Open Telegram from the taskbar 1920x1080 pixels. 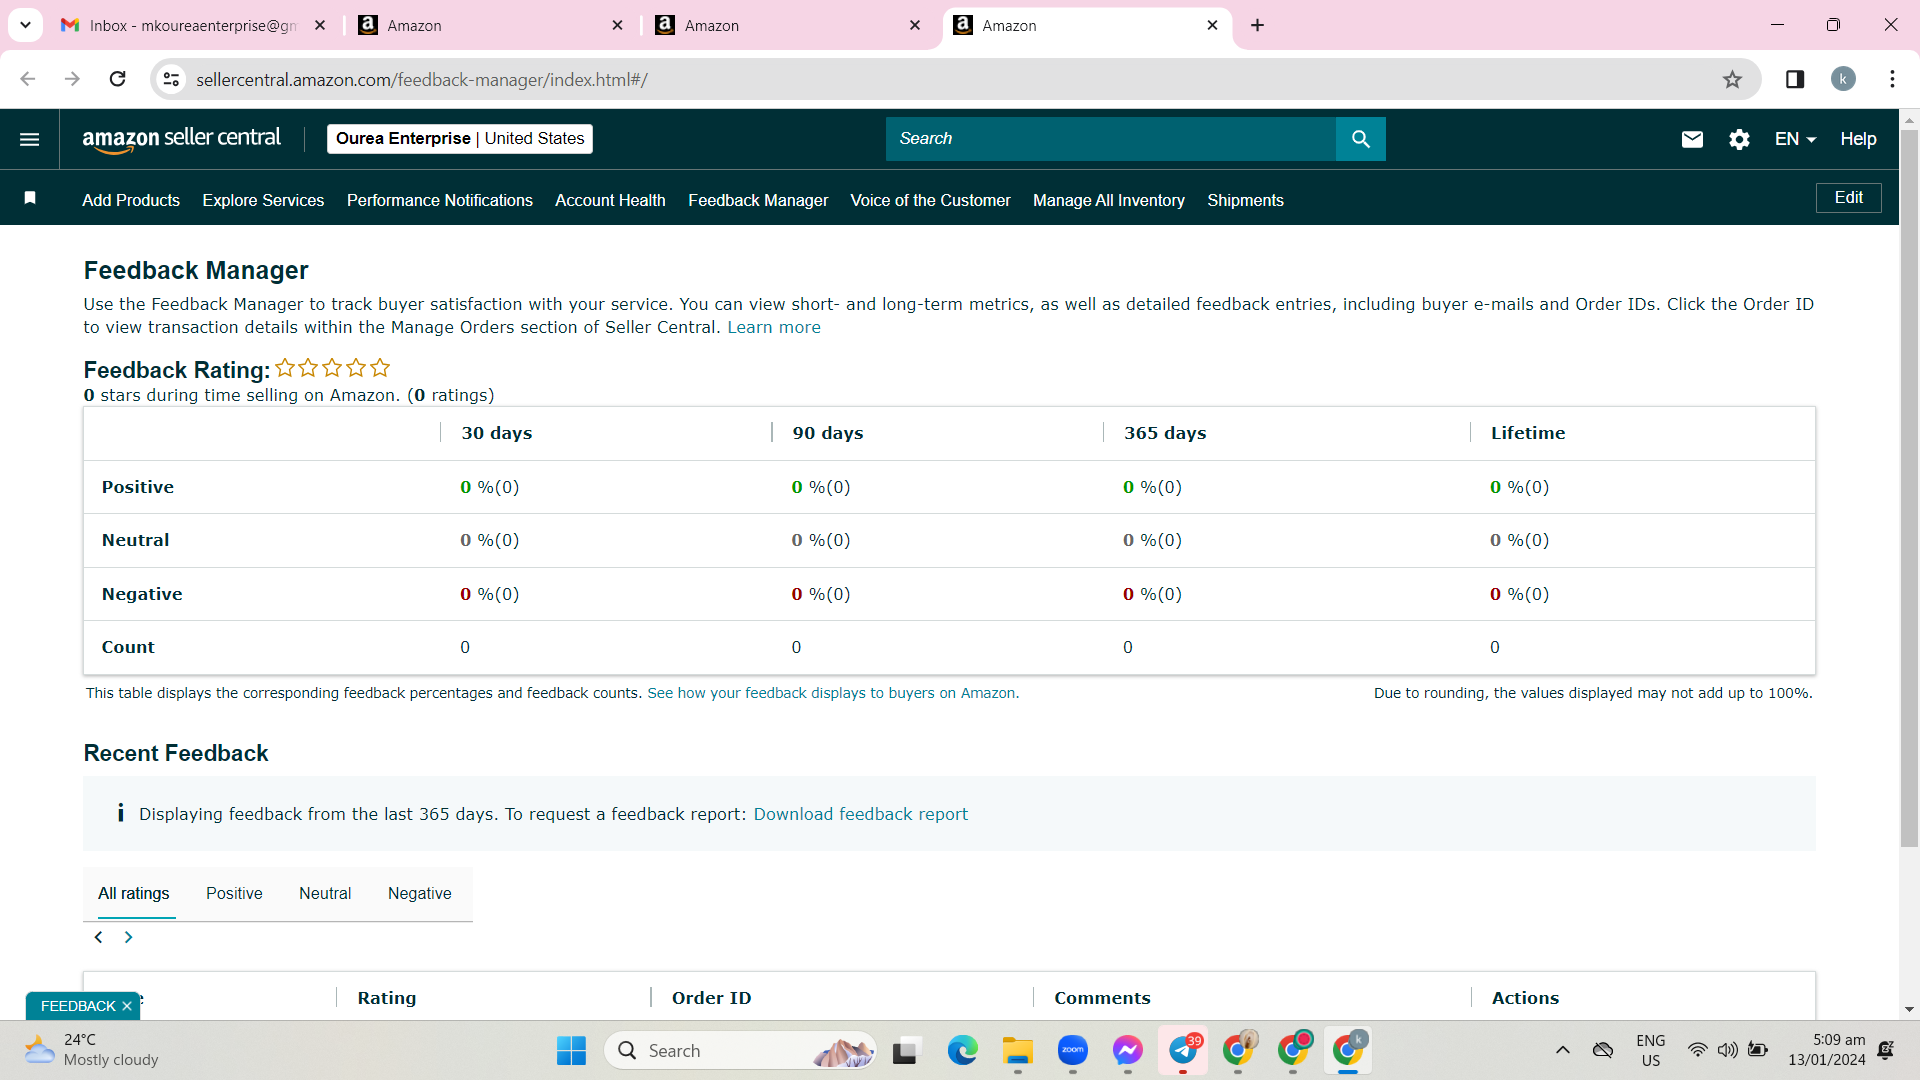[x=1183, y=1051]
